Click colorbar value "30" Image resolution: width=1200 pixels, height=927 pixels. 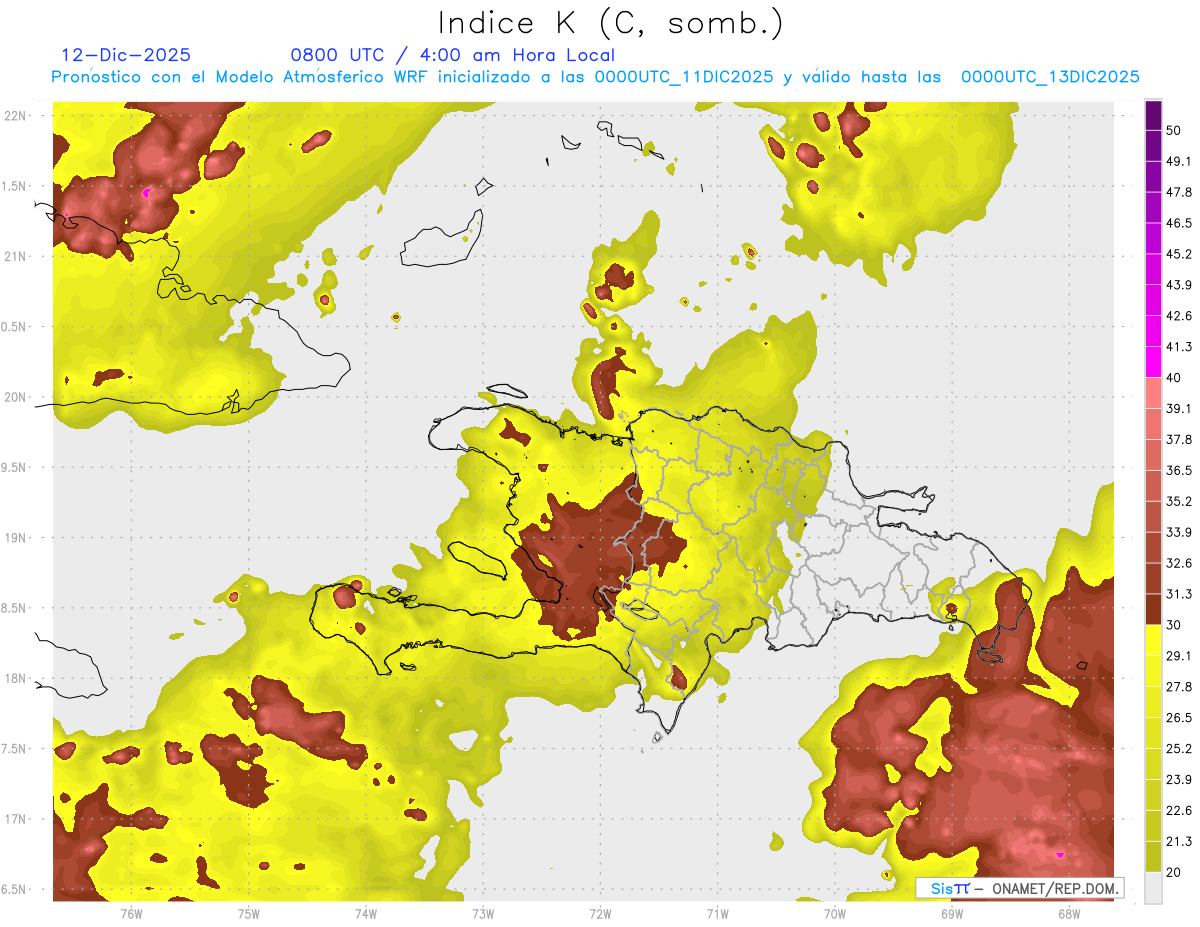point(1174,625)
